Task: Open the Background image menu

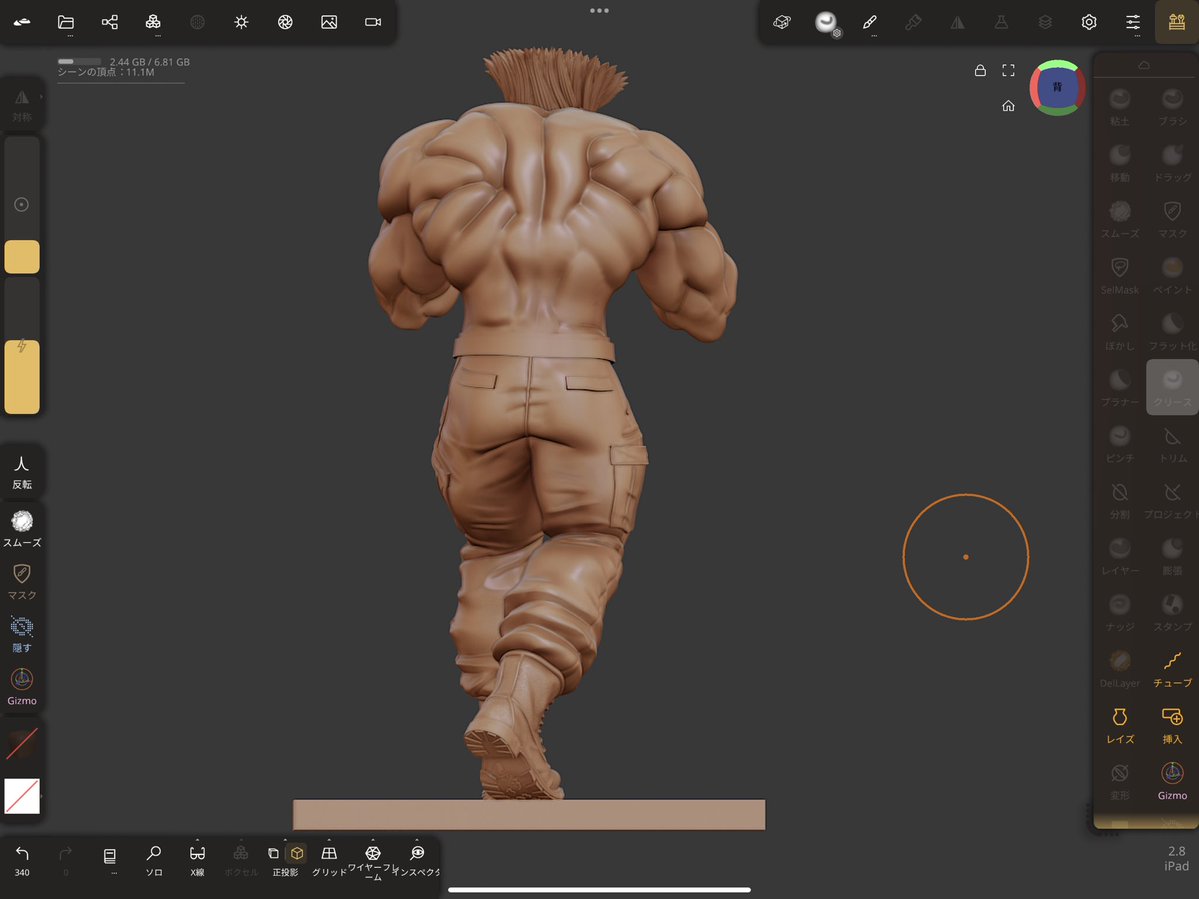Action: pyautogui.click(x=329, y=22)
